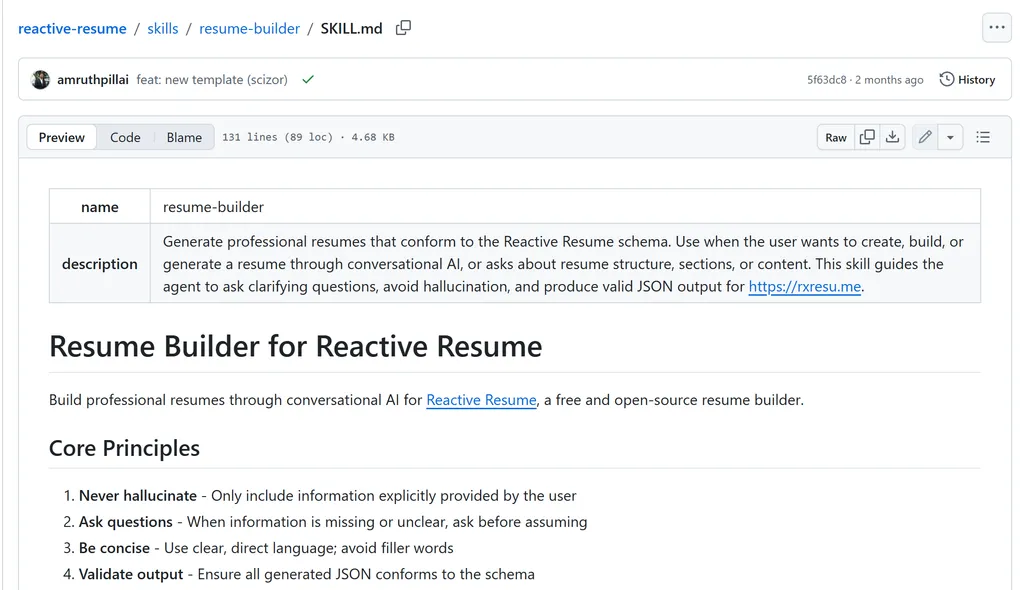
Task: Copy raw file contents
Action: coord(867,137)
